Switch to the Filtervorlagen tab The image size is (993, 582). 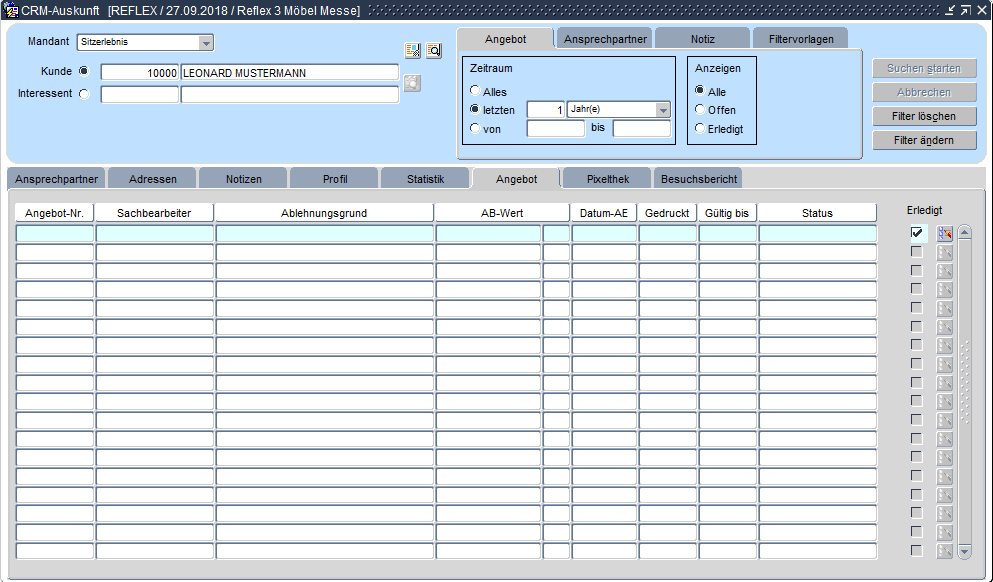click(800, 39)
